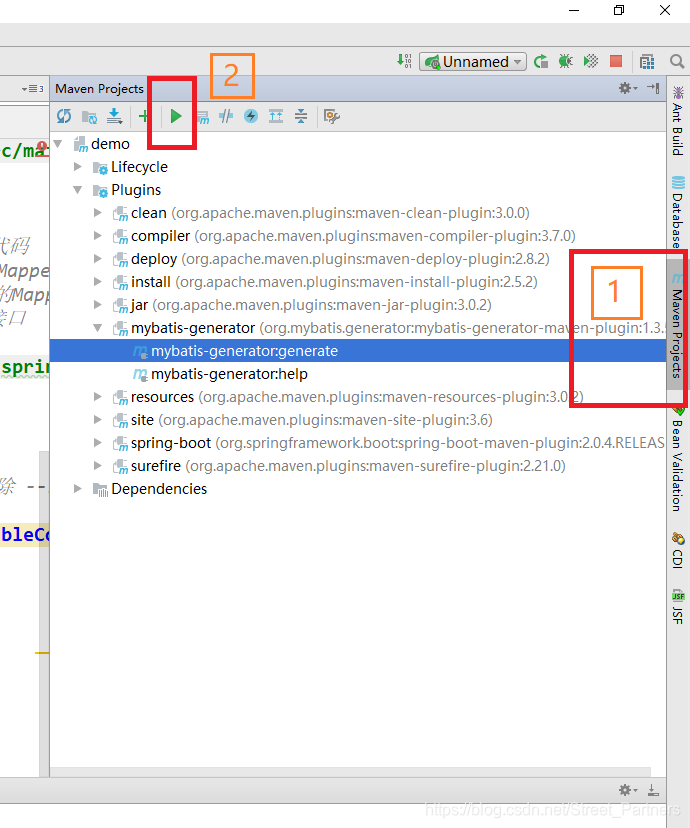This screenshot has width=690, height=828.
Task: Run Maven build with green play button
Action: coord(176,116)
